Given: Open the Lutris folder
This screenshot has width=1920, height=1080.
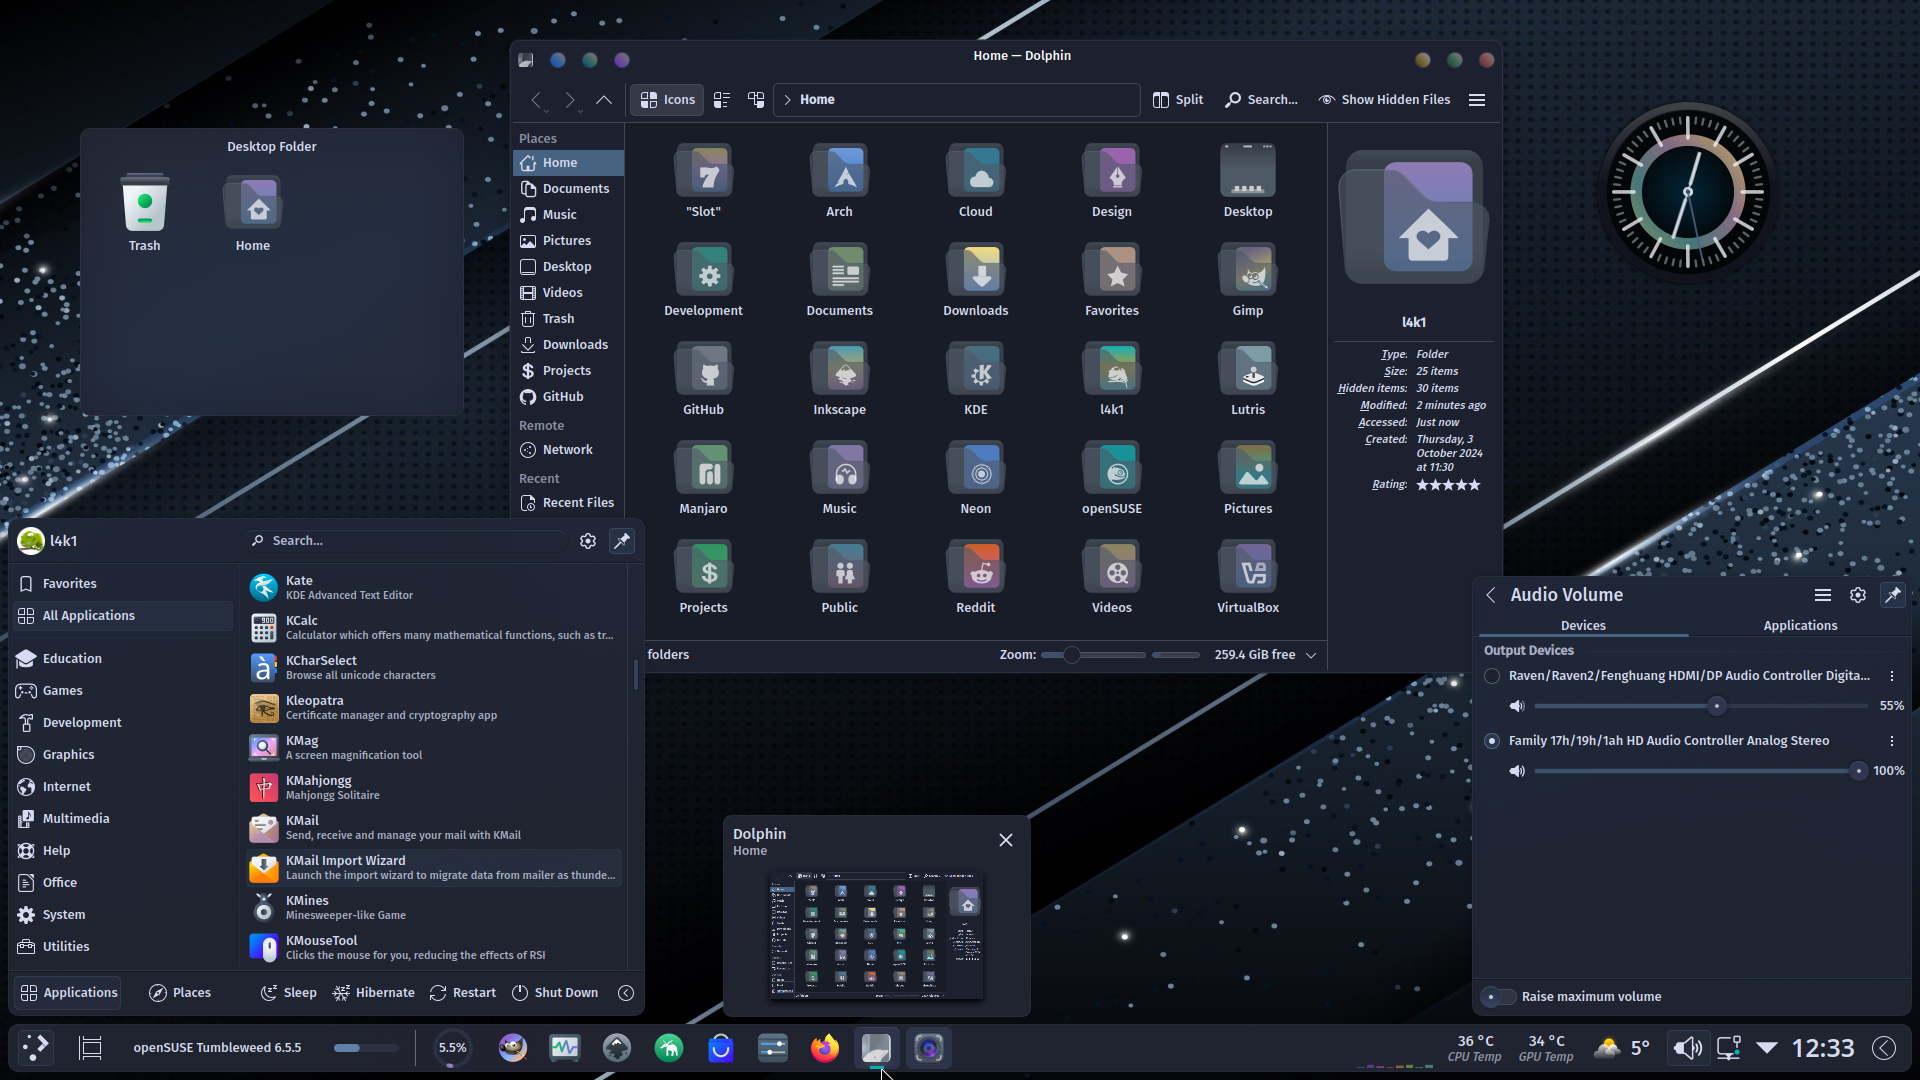Looking at the screenshot, I should point(1248,380).
